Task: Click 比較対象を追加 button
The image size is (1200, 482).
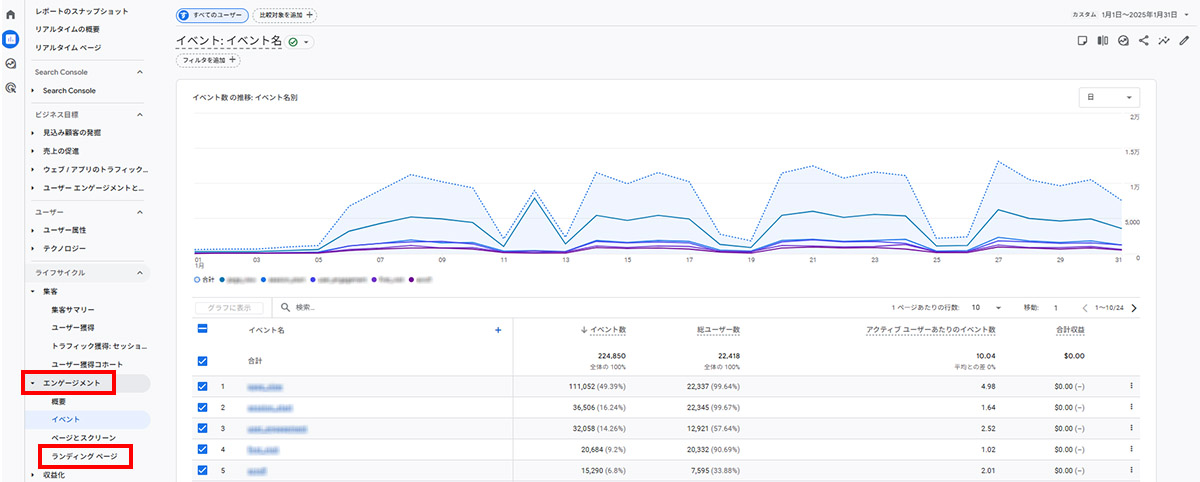Action: point(285,15)
